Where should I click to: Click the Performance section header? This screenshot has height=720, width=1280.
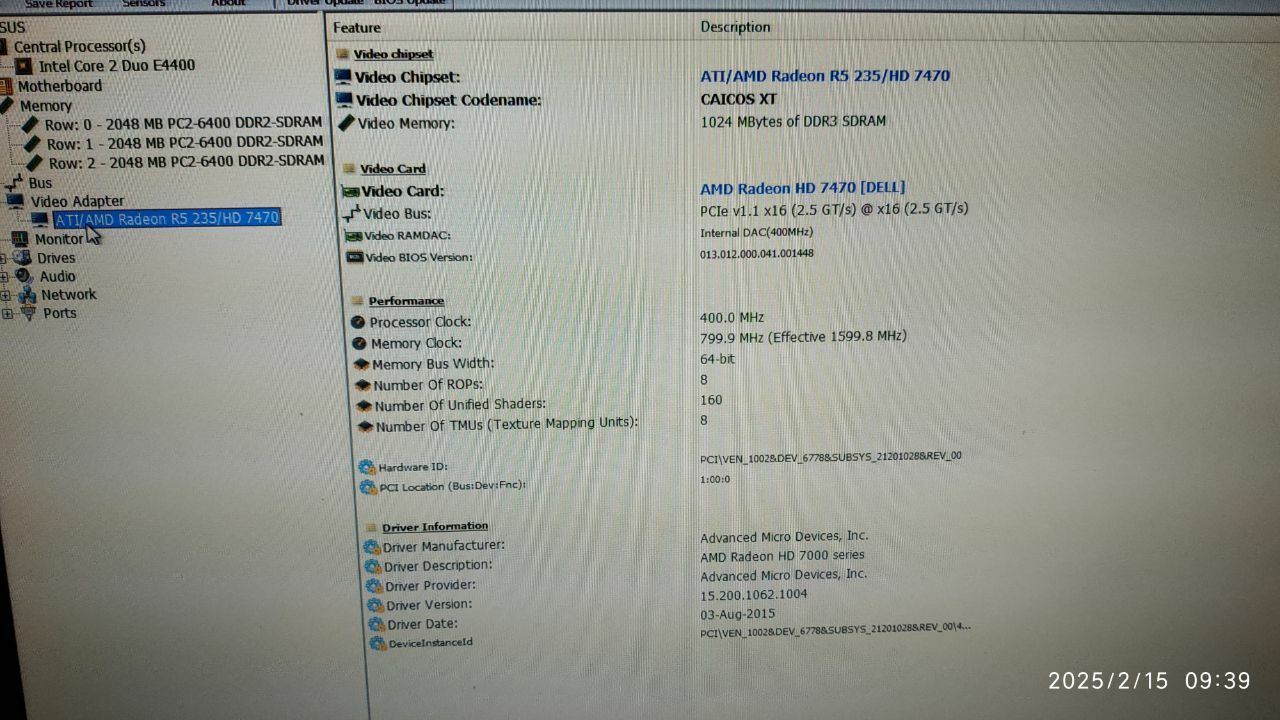406,301
